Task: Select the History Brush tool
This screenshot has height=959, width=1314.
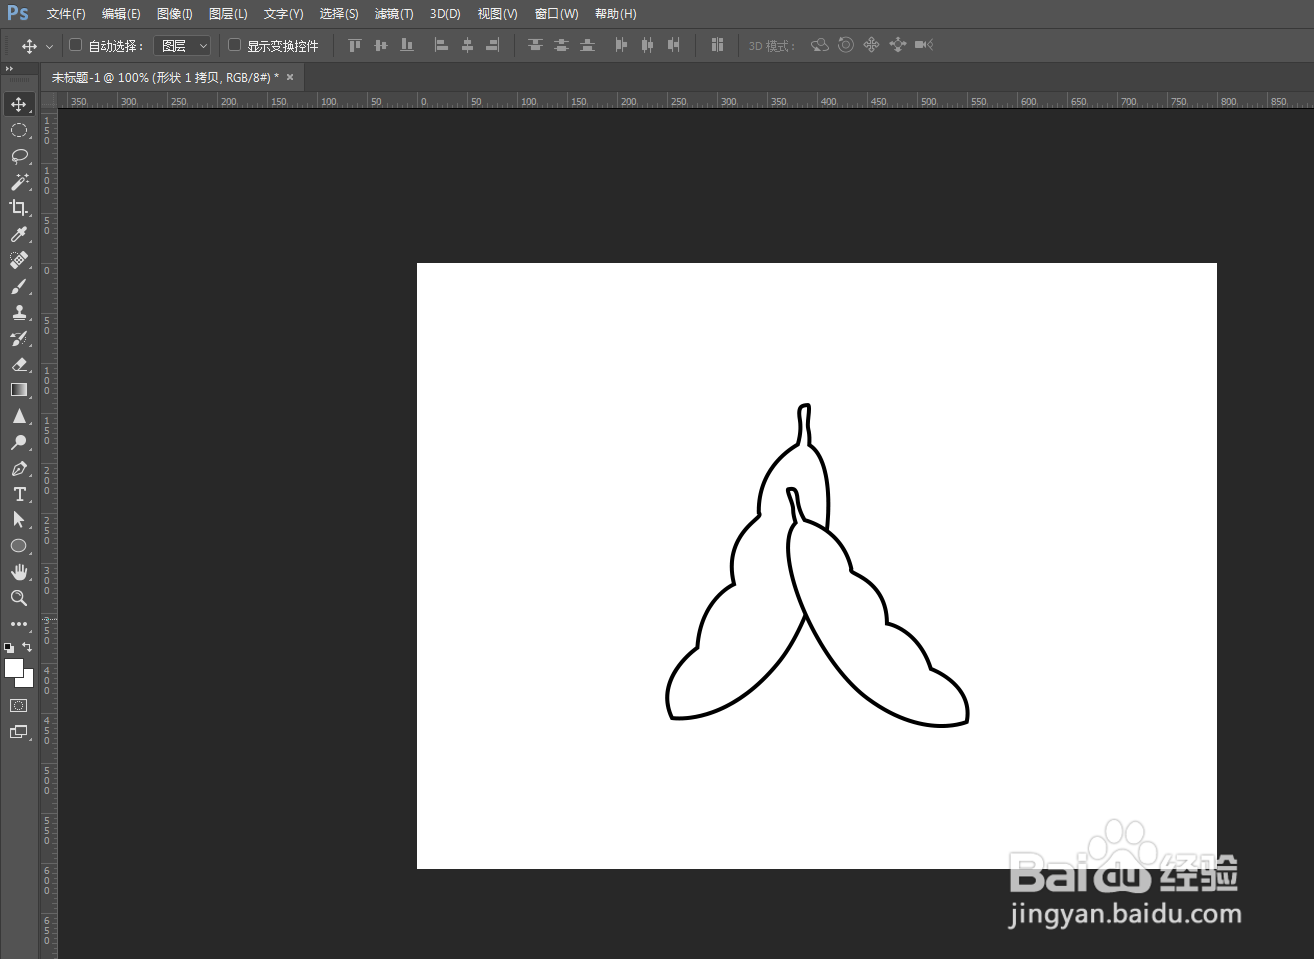Action: pos(19,338)
